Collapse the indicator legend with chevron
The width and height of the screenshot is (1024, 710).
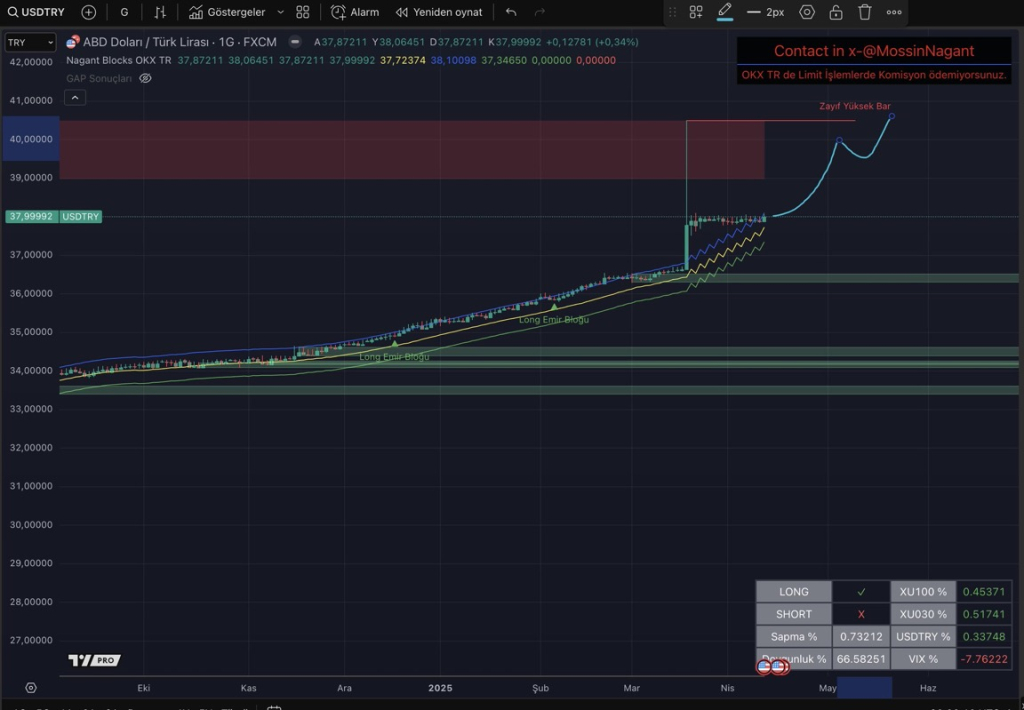pyautogui.click(x=75, y=98)
